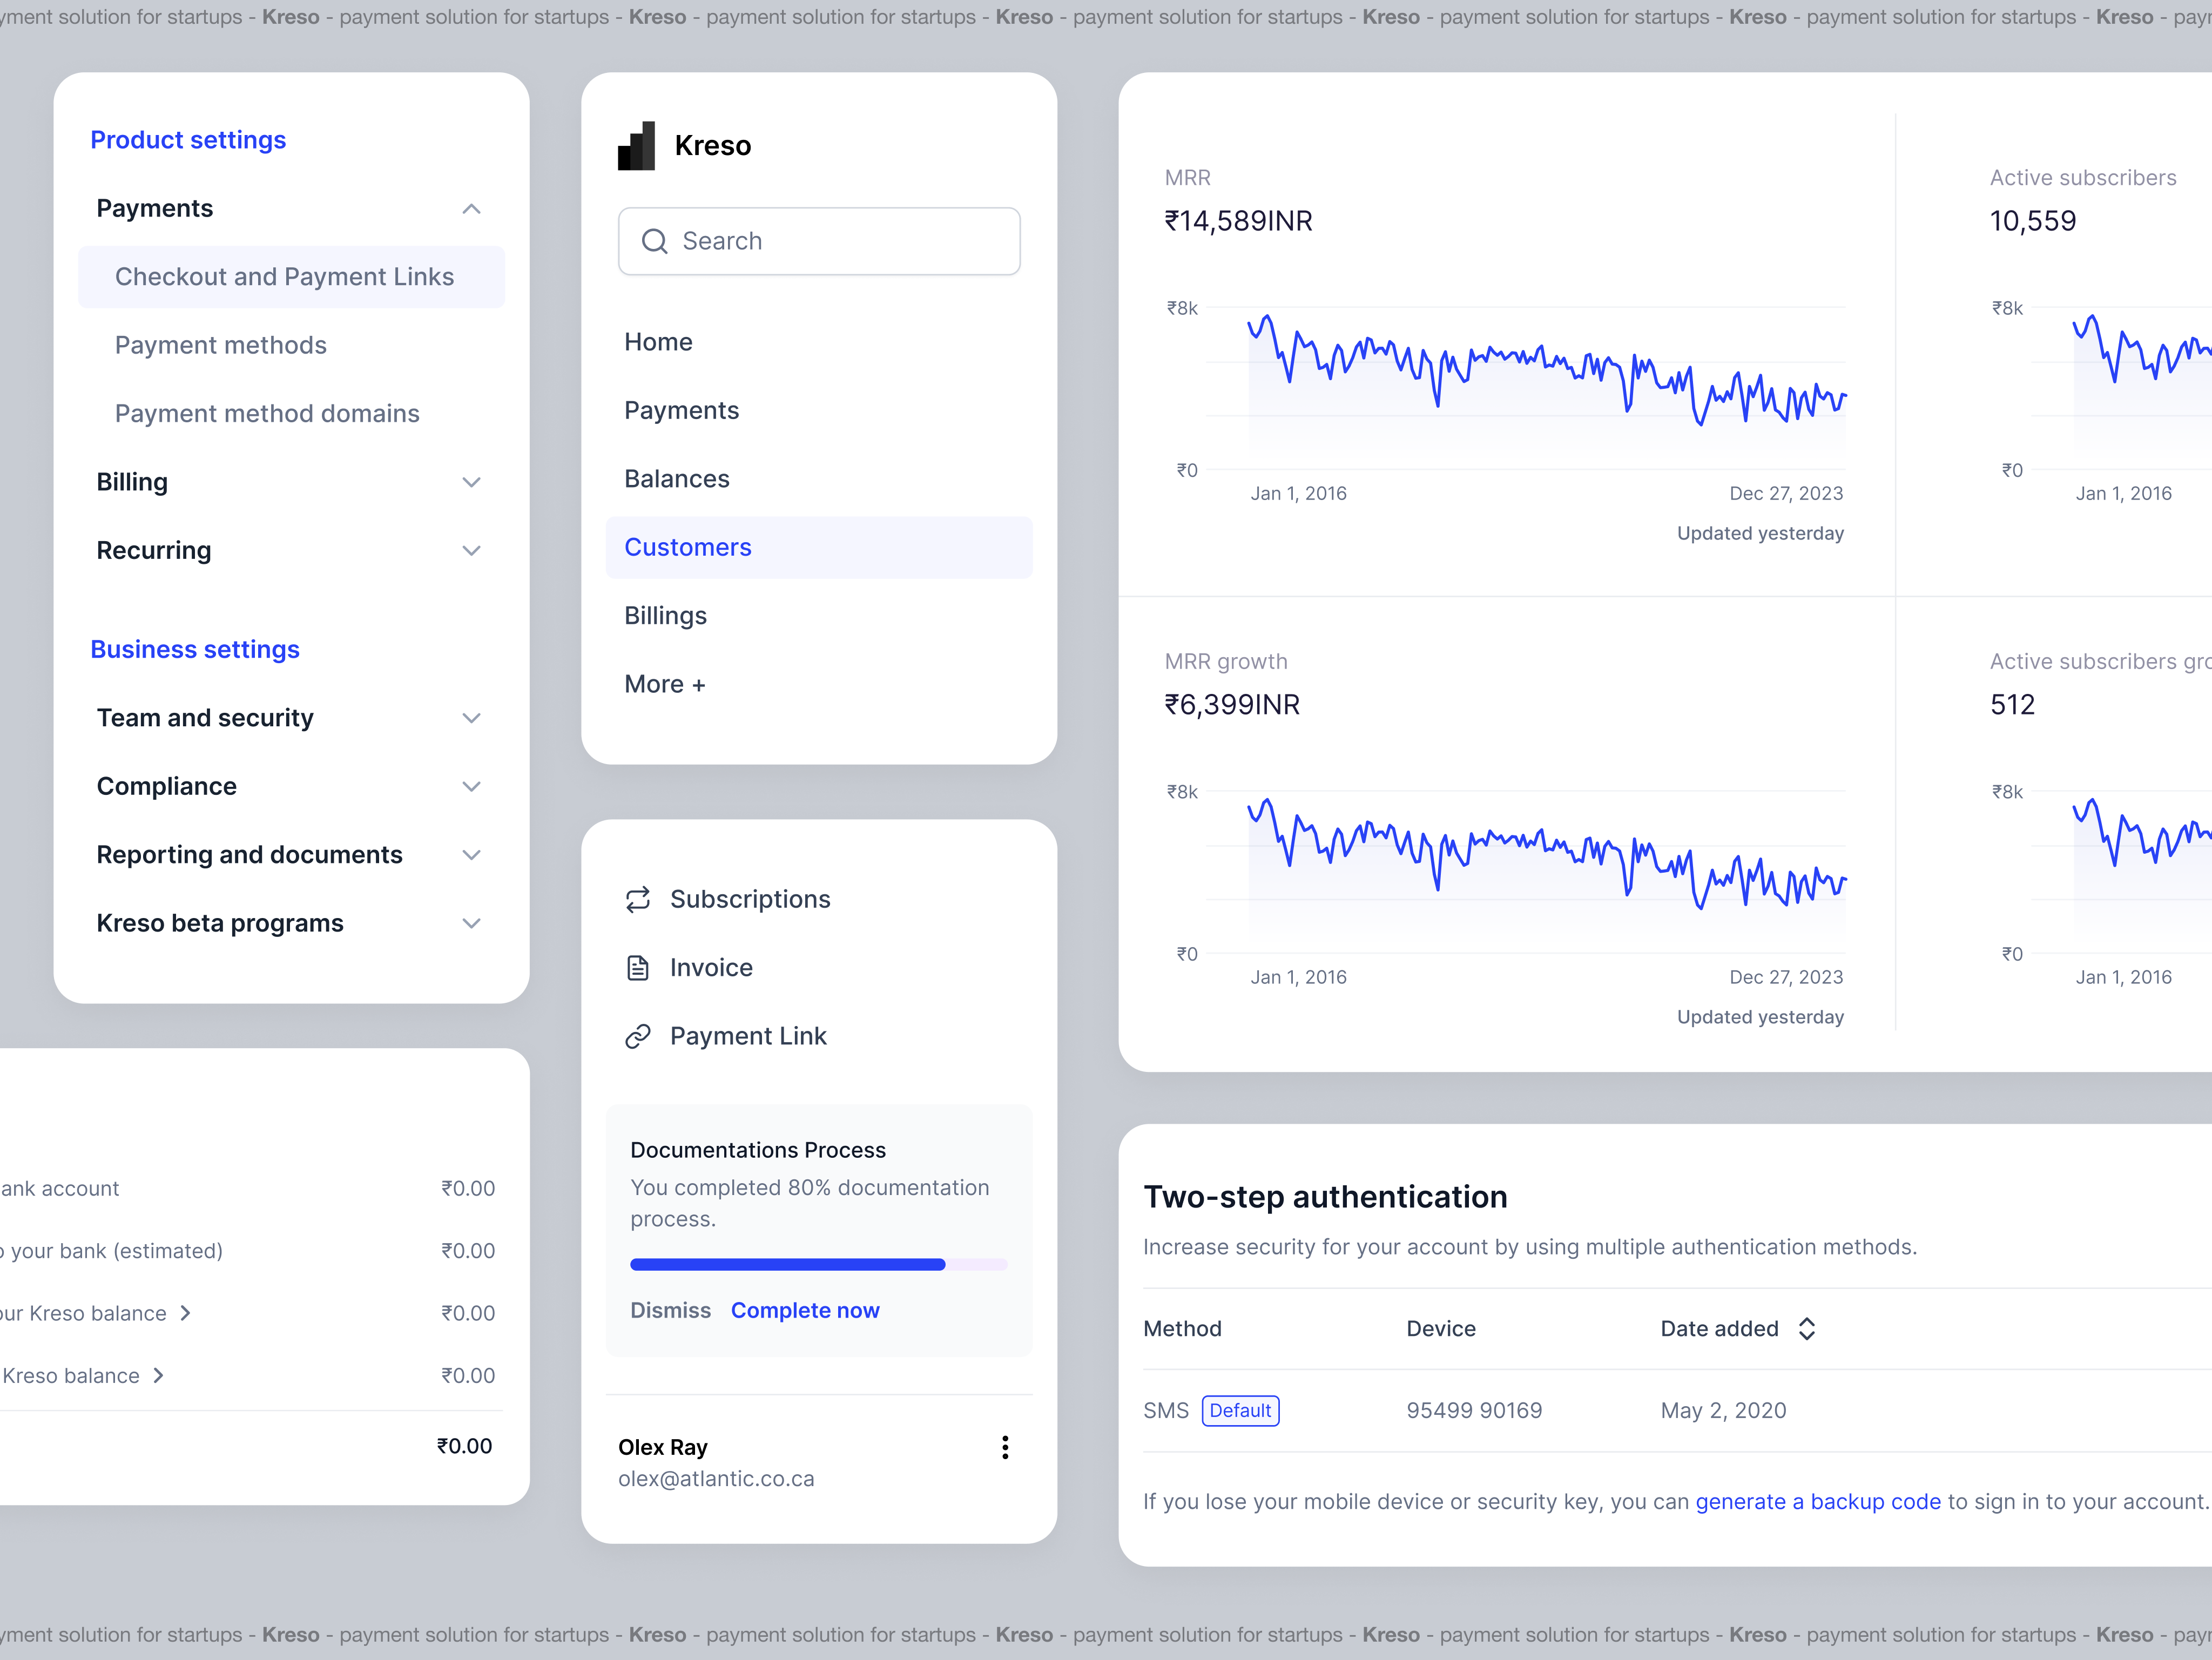Expand the Billing settings section
Image resolution: width=2212 pixels, height=1660 pixels.
click(x=471, y=482)
